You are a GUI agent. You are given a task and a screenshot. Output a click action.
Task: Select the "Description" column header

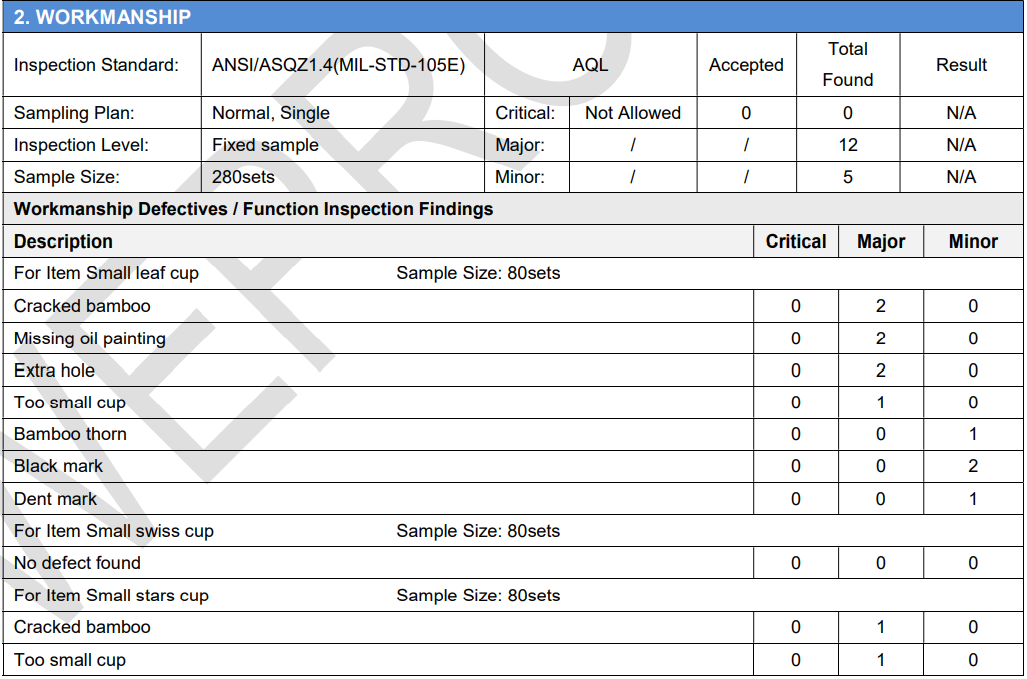(x=63, y=241)
